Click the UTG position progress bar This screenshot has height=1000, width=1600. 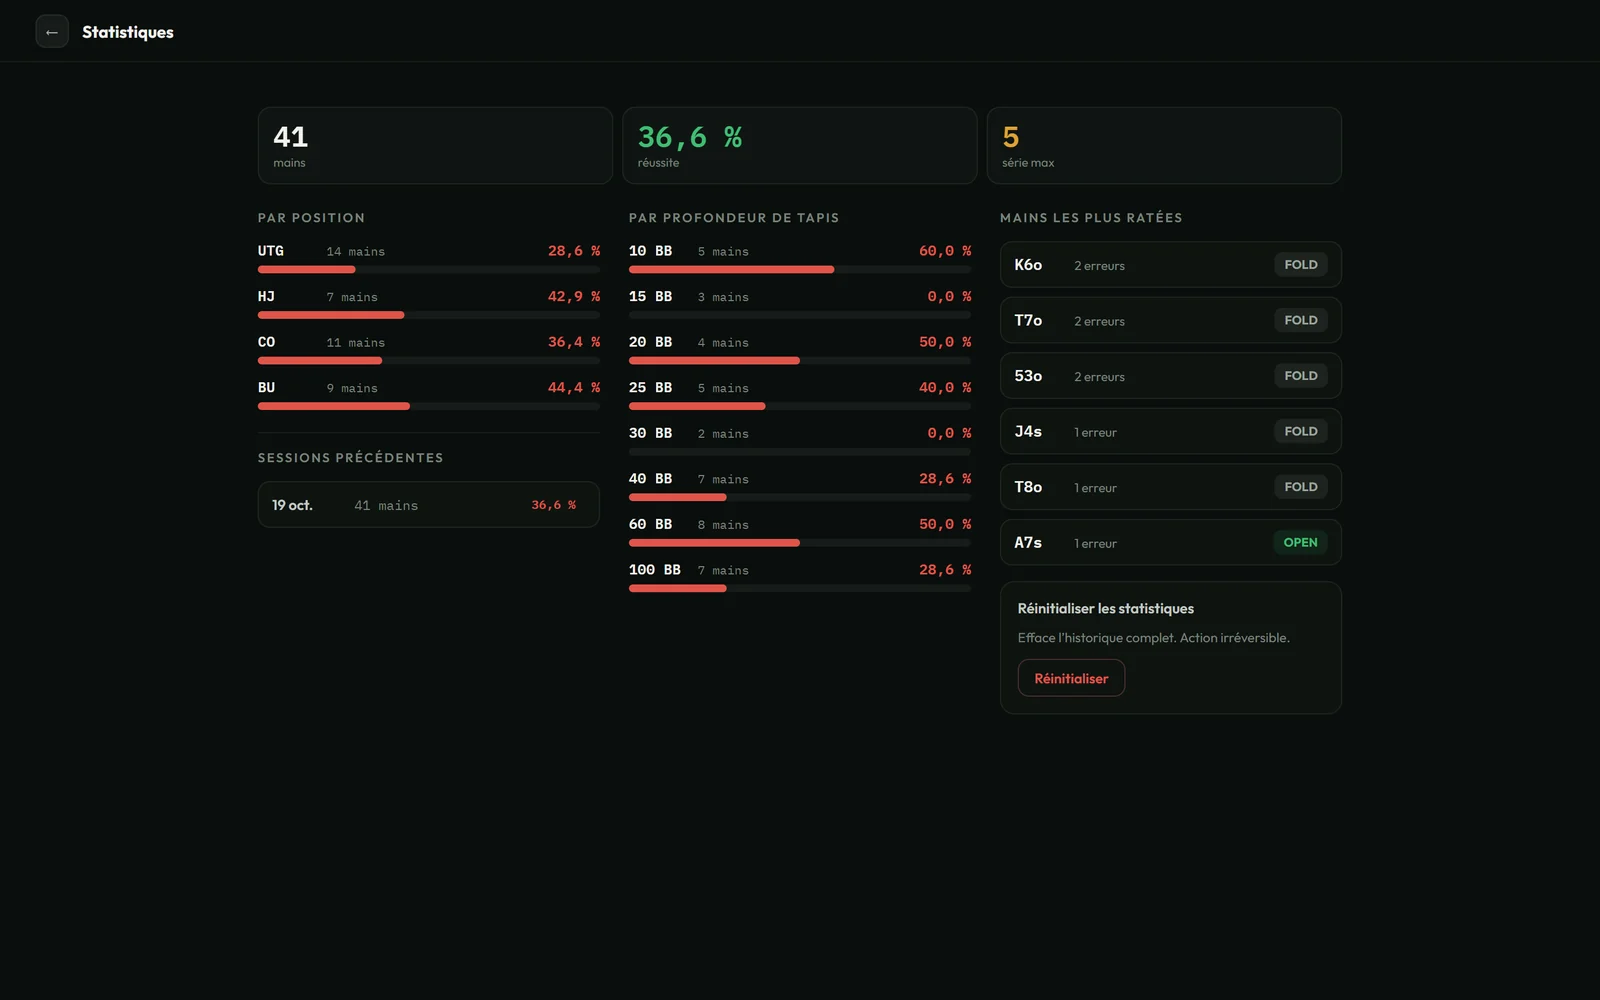[429, 270]
